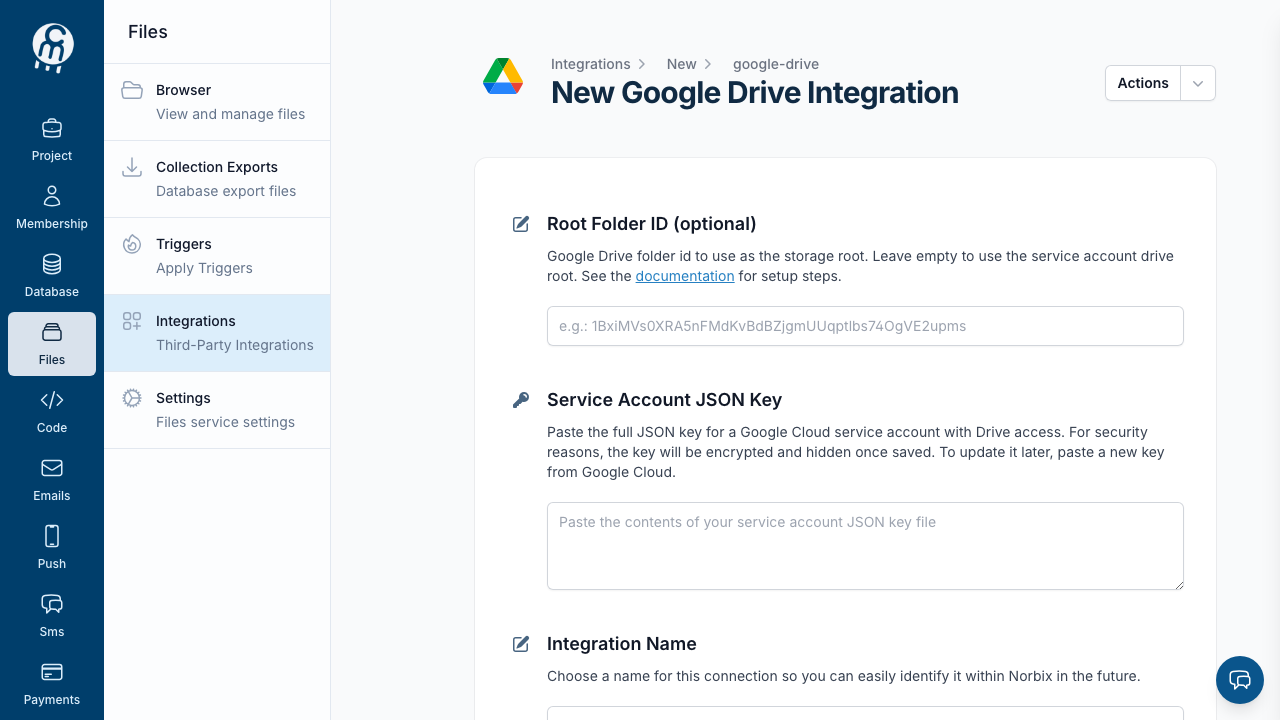Screen dimensions: 1280x720
Task: Click the New Google Drive Integration heading
Action: [755, 93]
